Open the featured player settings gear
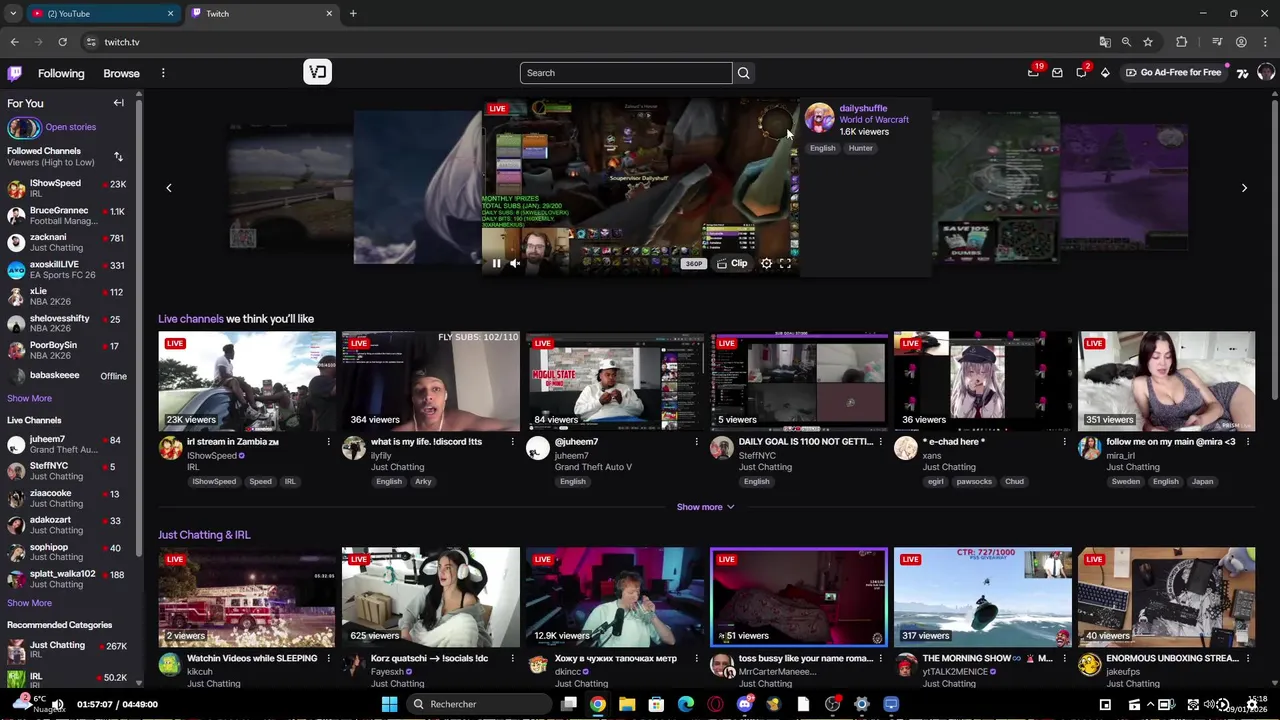 tap(766, 264)
